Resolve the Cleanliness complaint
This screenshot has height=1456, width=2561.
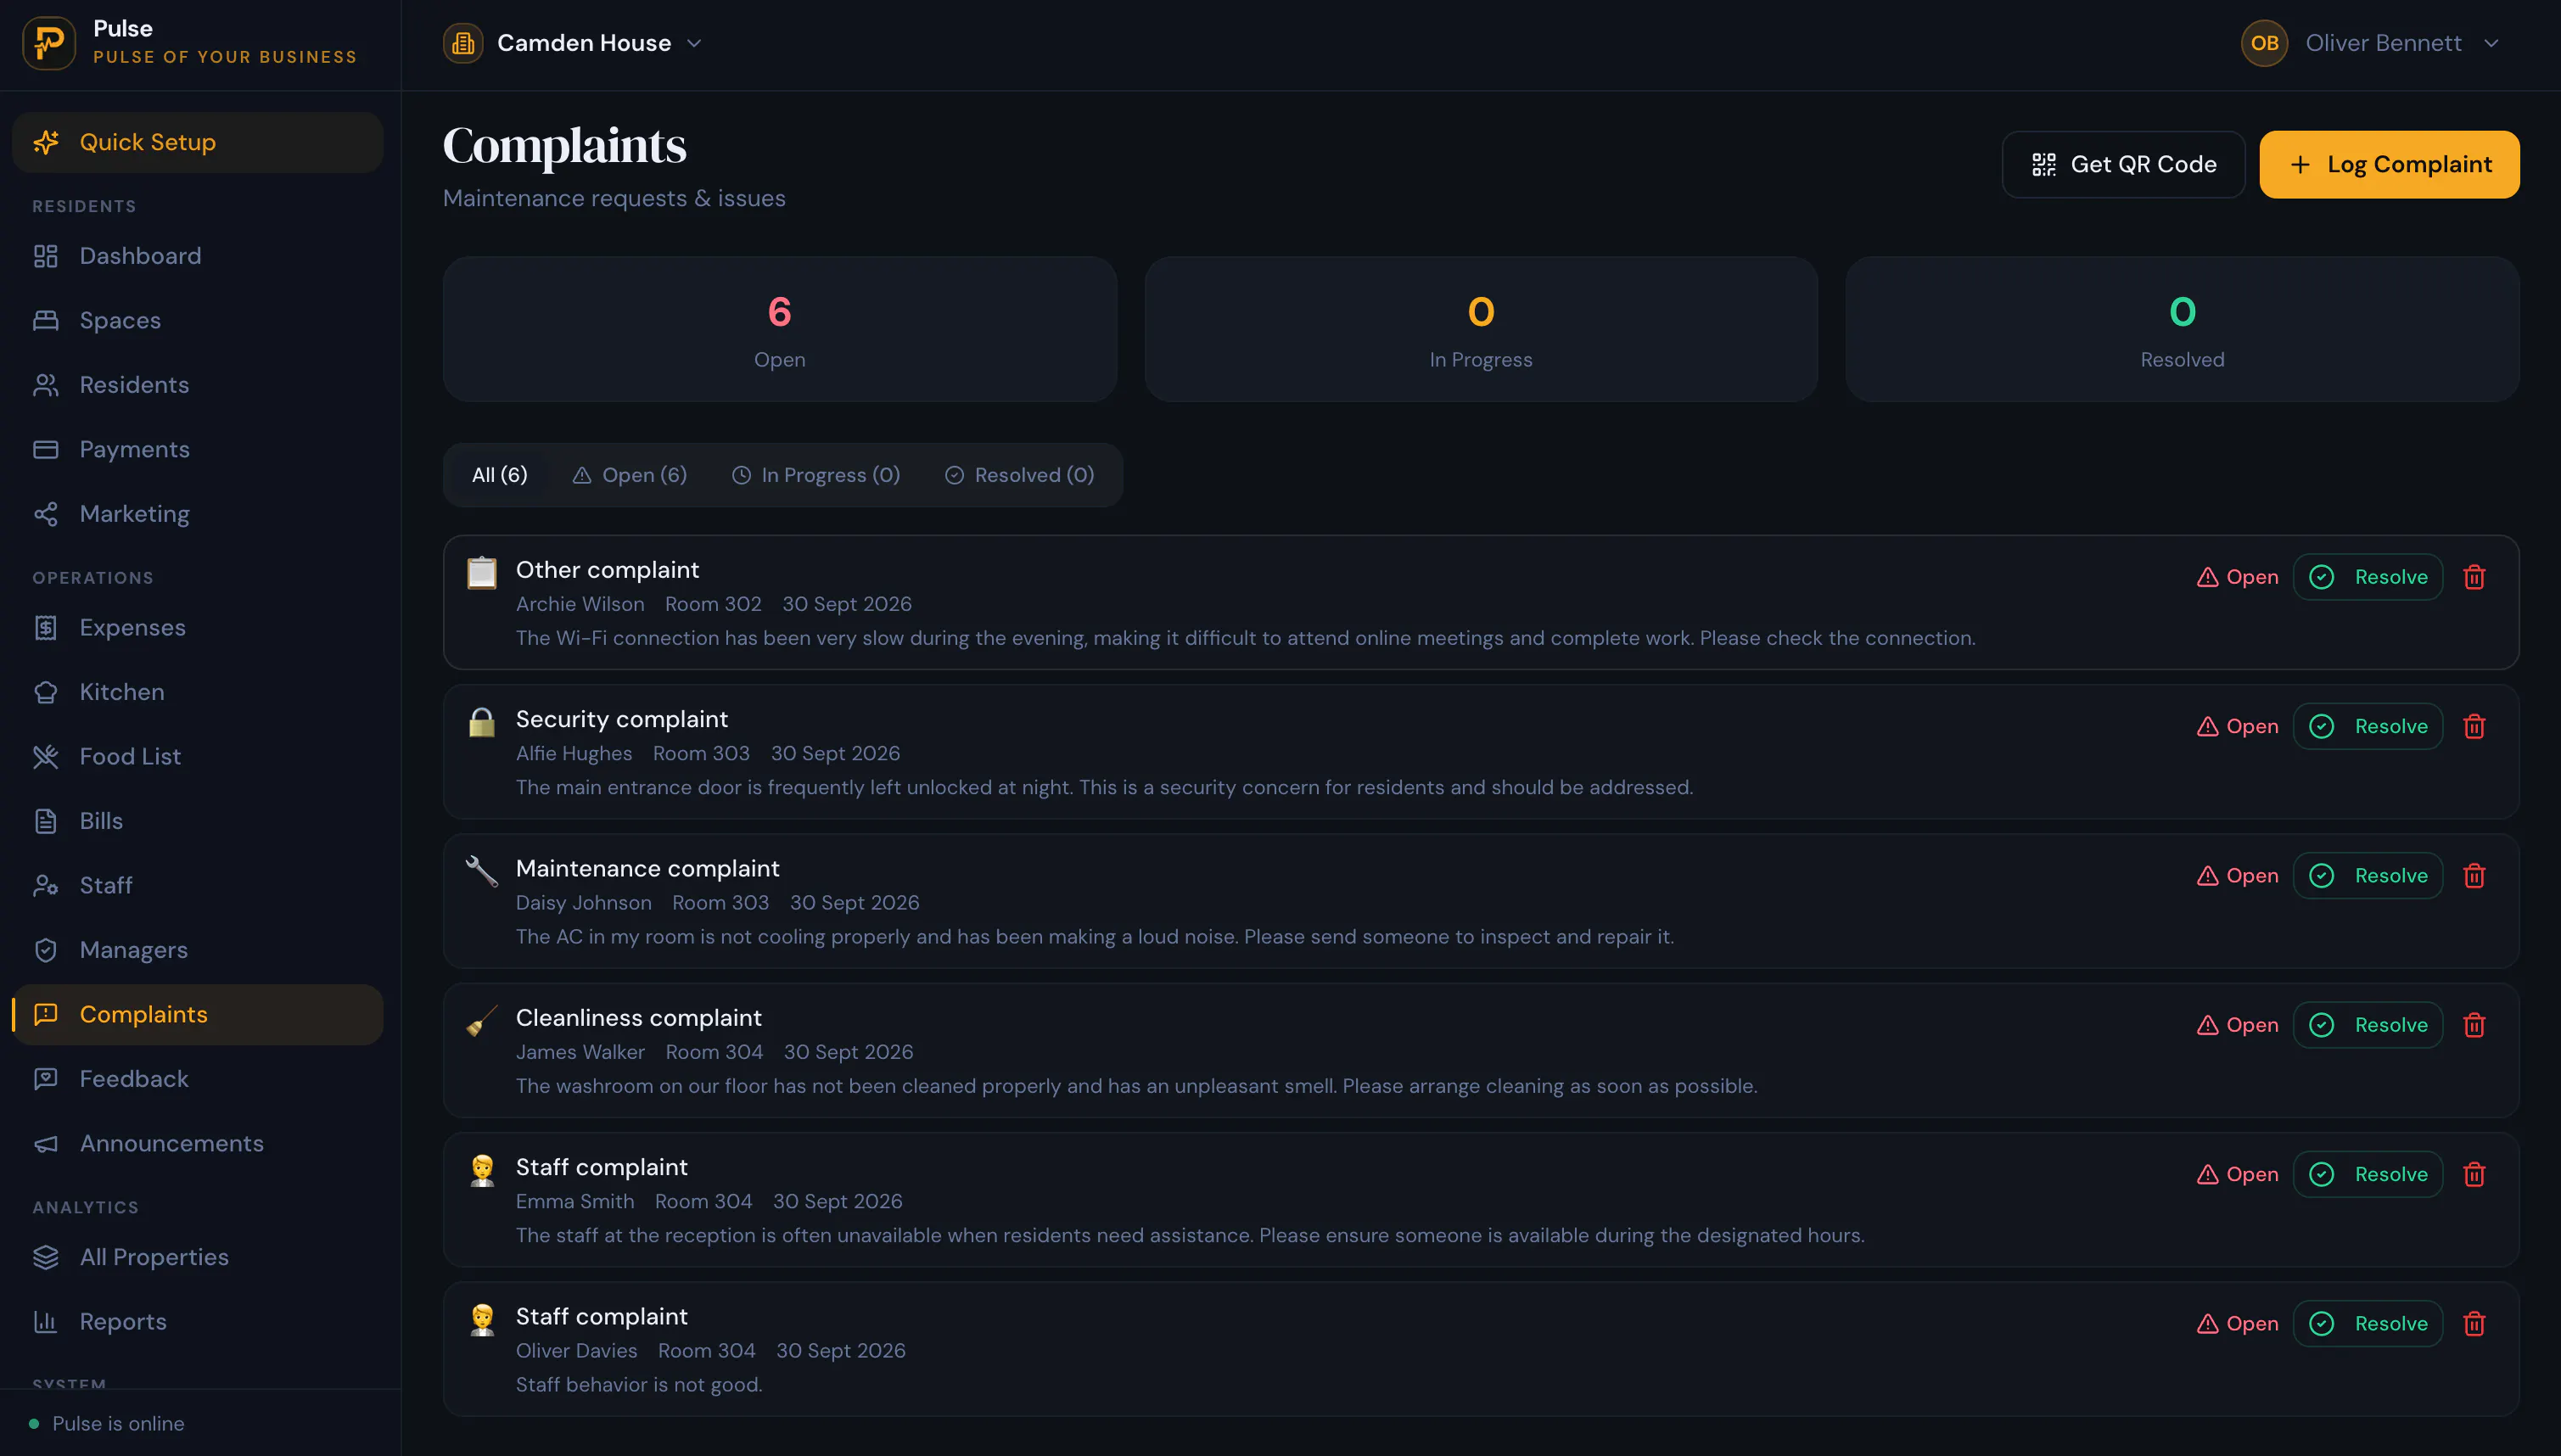[2367, 1025]
